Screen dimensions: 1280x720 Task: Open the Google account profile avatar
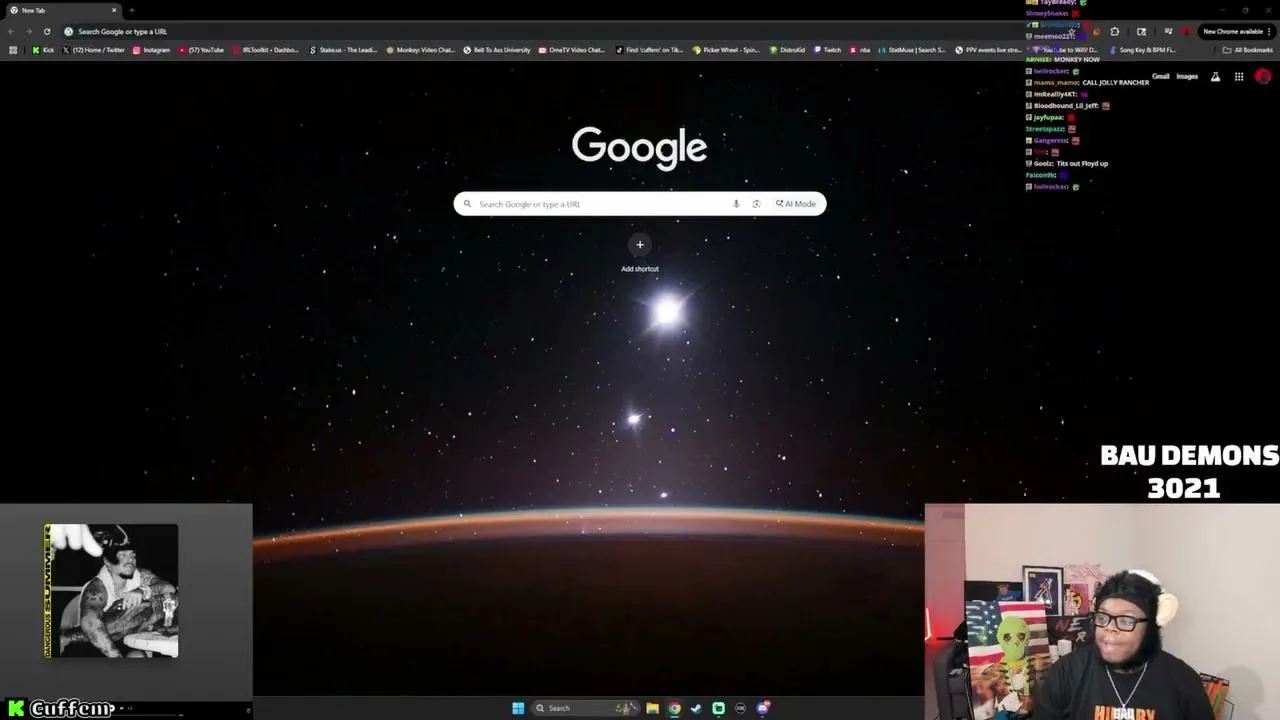tap(1263, 77)
